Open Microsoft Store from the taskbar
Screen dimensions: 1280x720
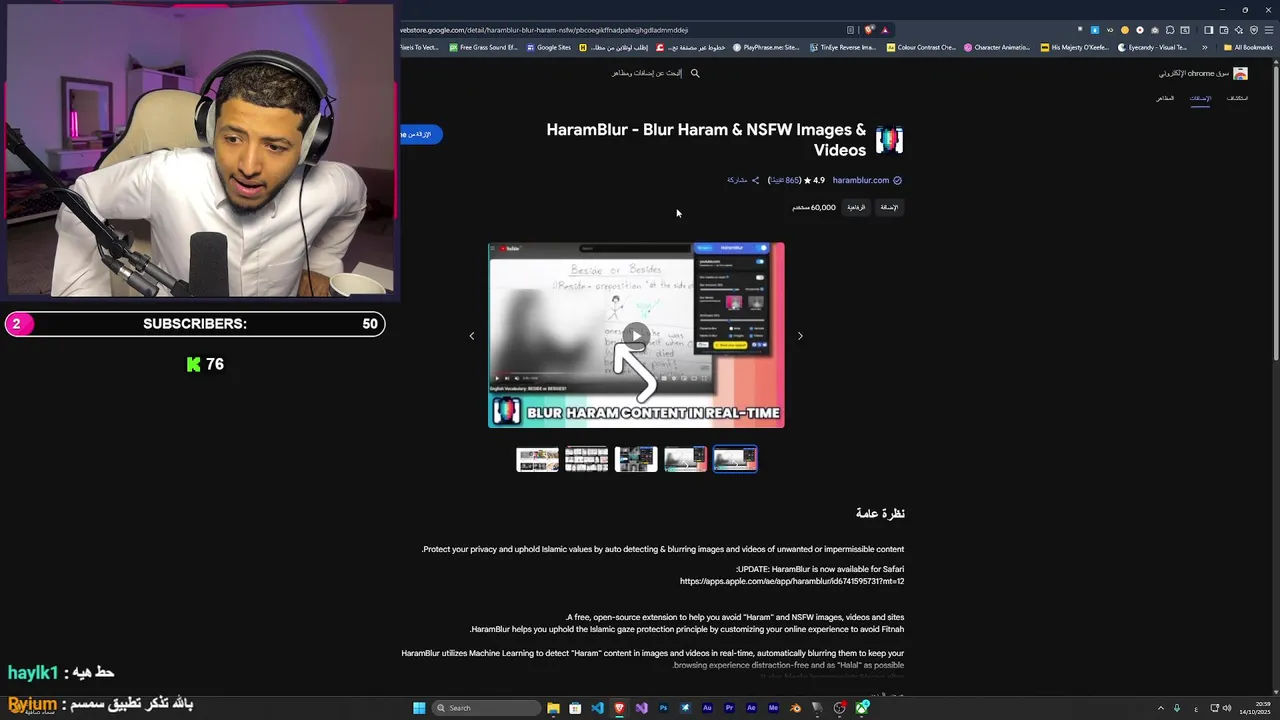point(575,708)
